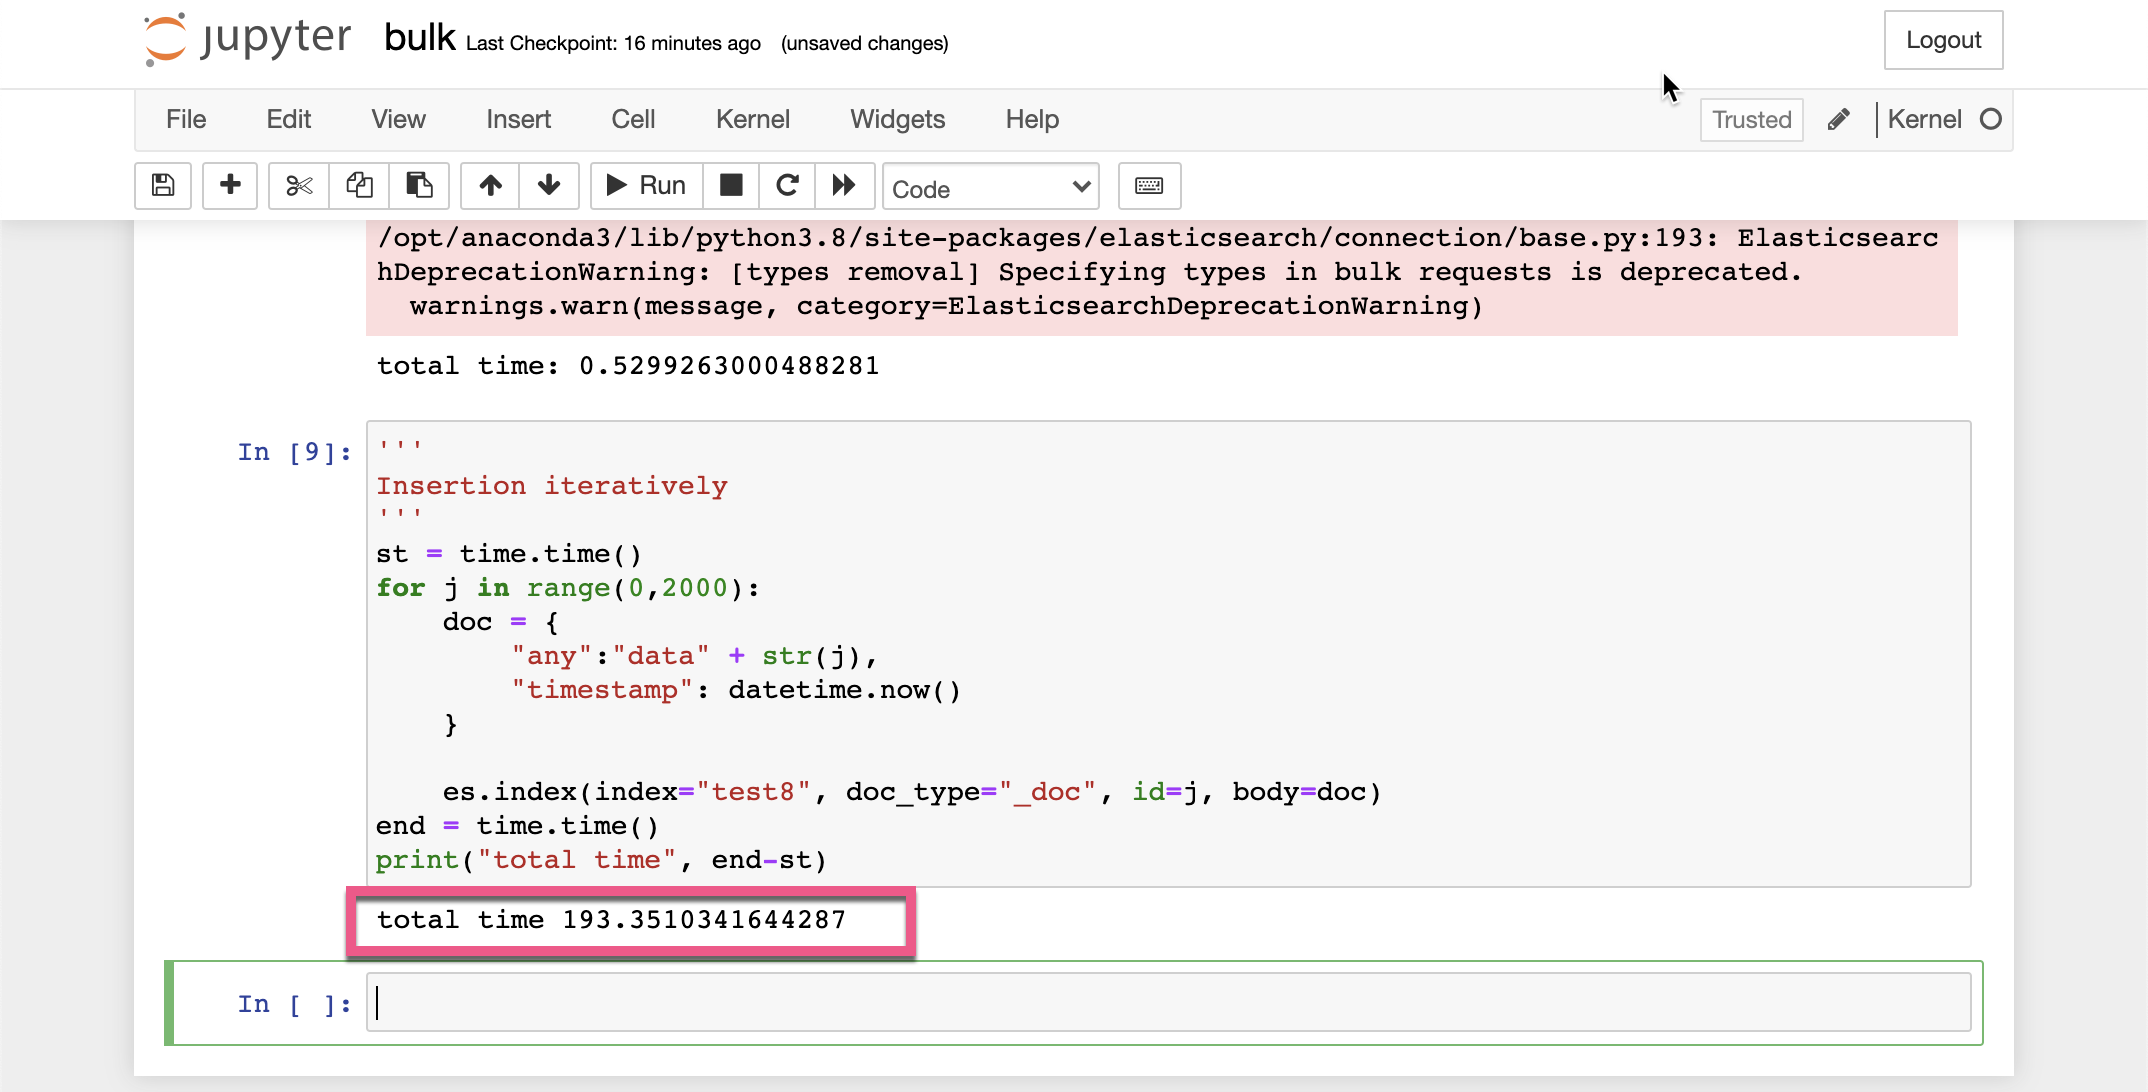
Task: Restart kernel and run all with fast-forward icon
Action: point(844,186)
